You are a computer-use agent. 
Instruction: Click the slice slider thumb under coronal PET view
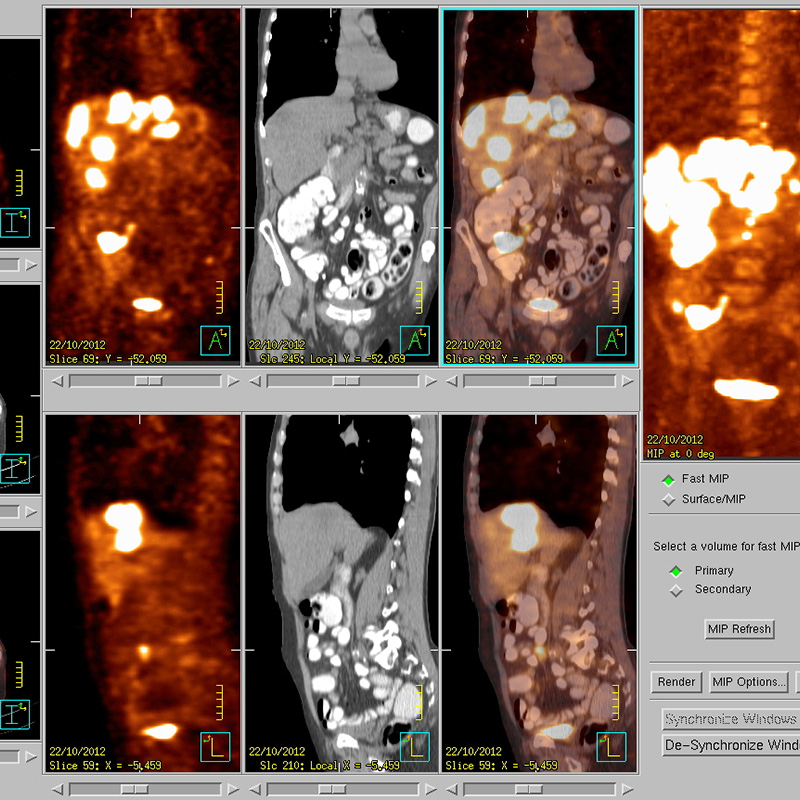click(x=148, y=381)
